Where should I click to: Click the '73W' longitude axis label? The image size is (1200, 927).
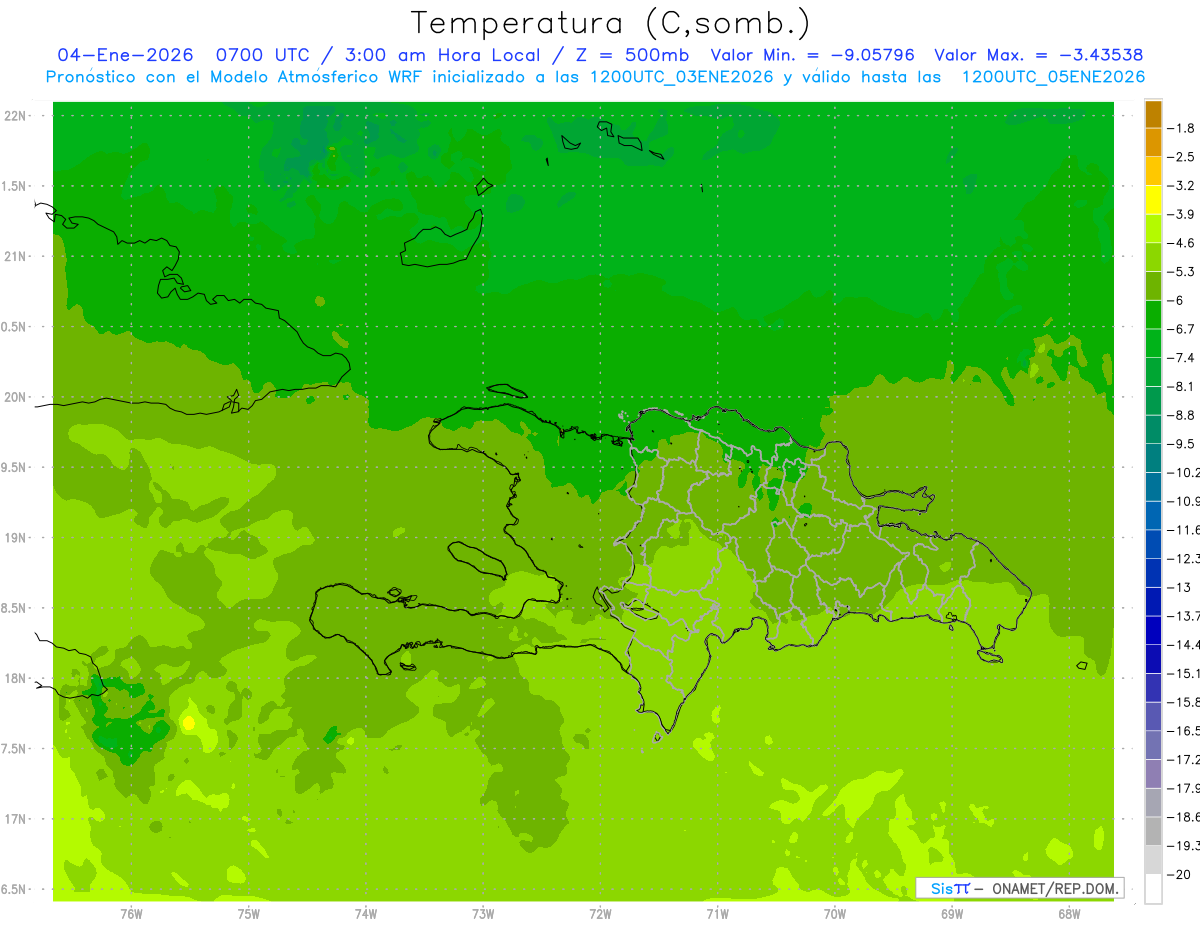[x=483, y=914]
